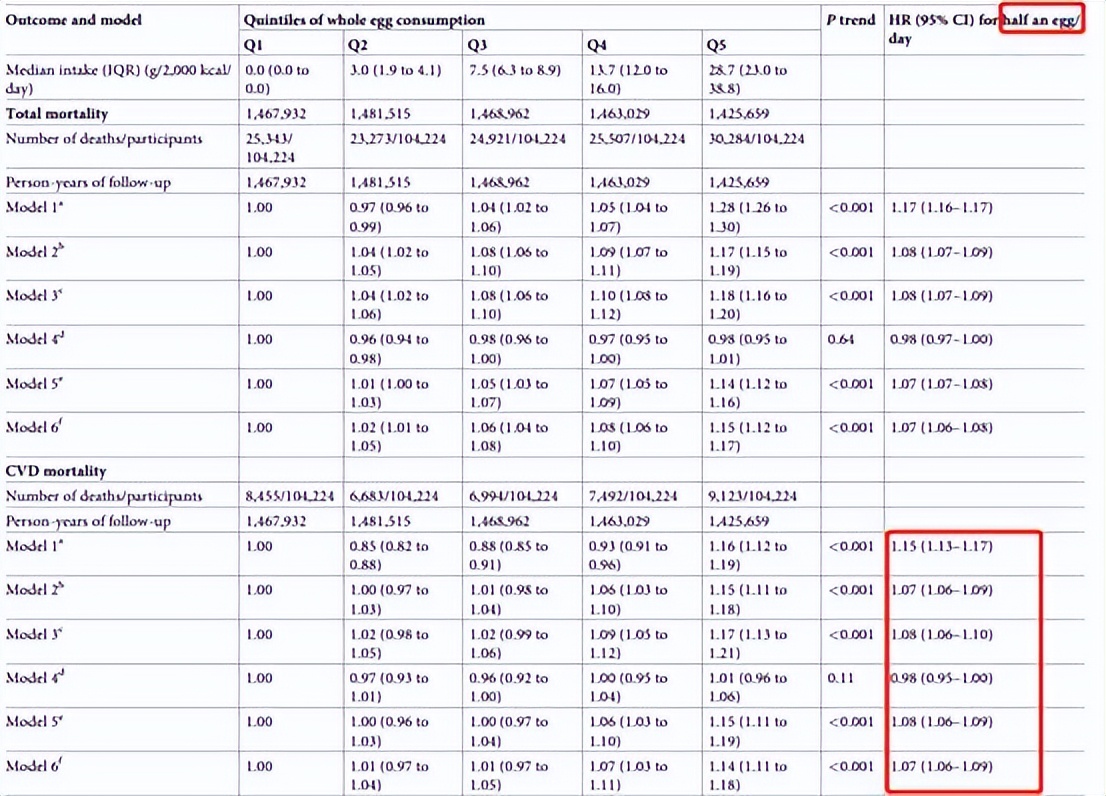Select 'Quintiles of whole egg consumption' header

pos(364,20)
